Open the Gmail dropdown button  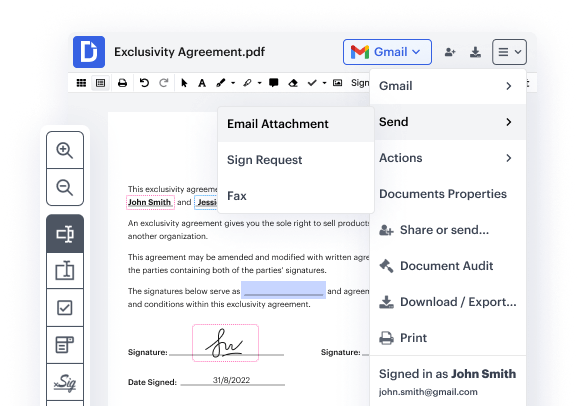coord(387,52)
